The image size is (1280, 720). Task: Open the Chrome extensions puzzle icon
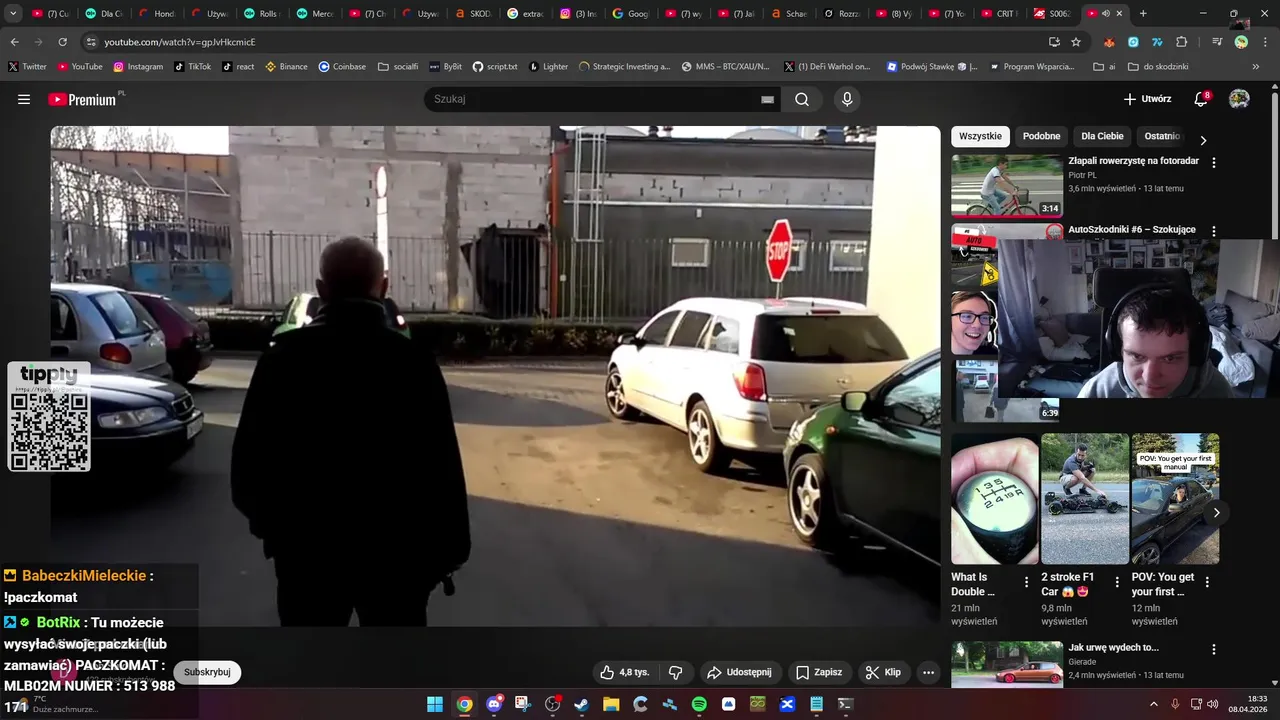coord(1182,42)
